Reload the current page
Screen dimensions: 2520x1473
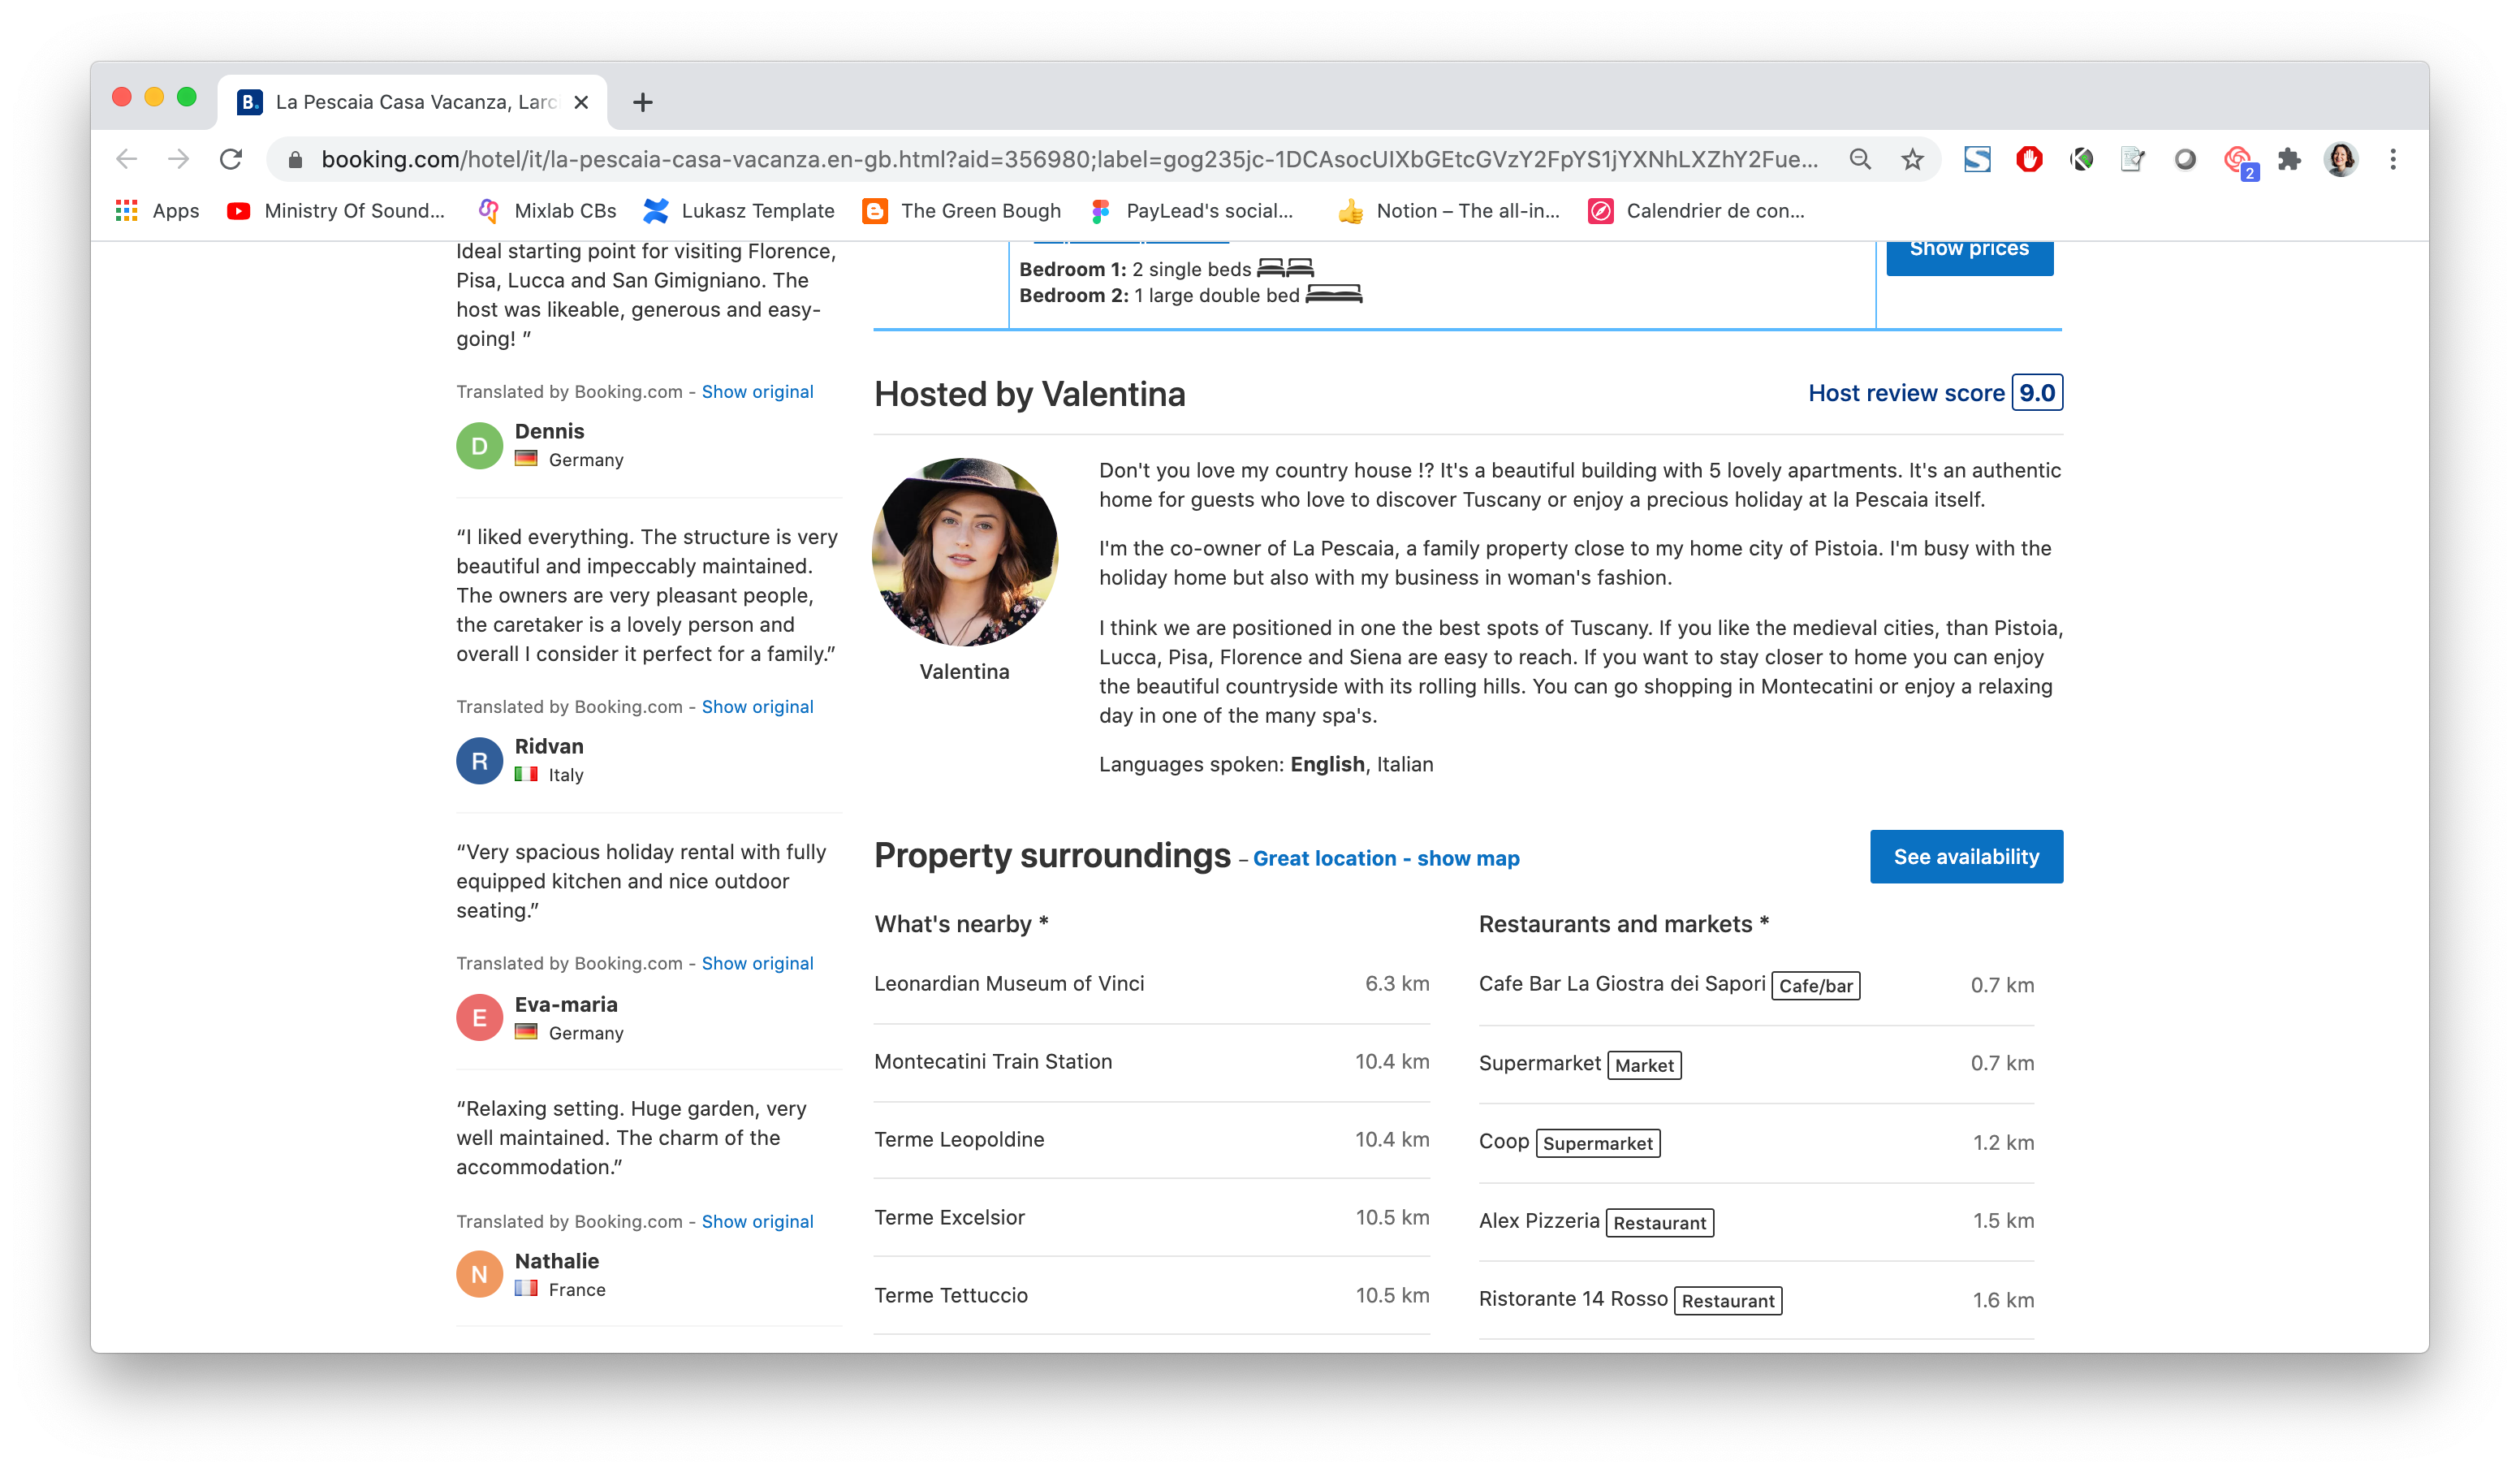tap(231, 159)
